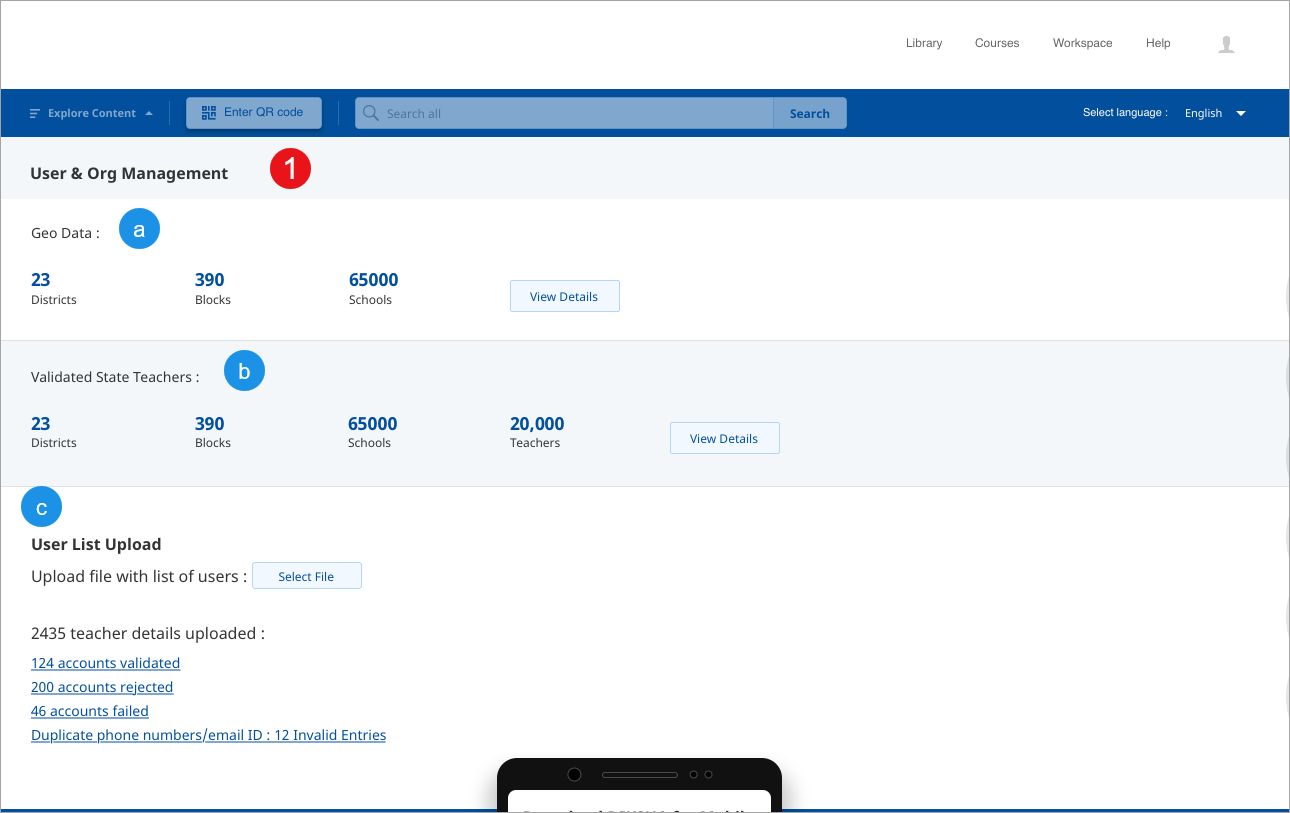The image size is (1290, 813).
Task: Open the English language dropdown
Action: point(1214,113)
